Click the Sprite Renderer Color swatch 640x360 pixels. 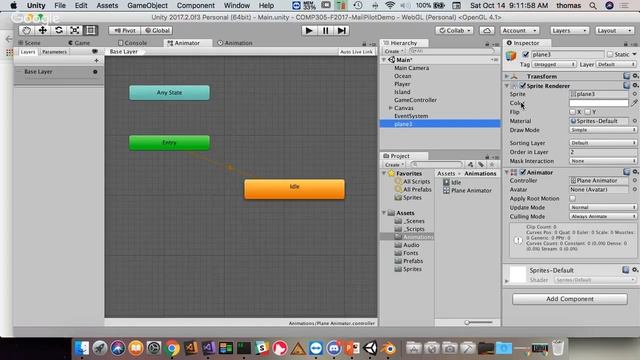(599, 103)
